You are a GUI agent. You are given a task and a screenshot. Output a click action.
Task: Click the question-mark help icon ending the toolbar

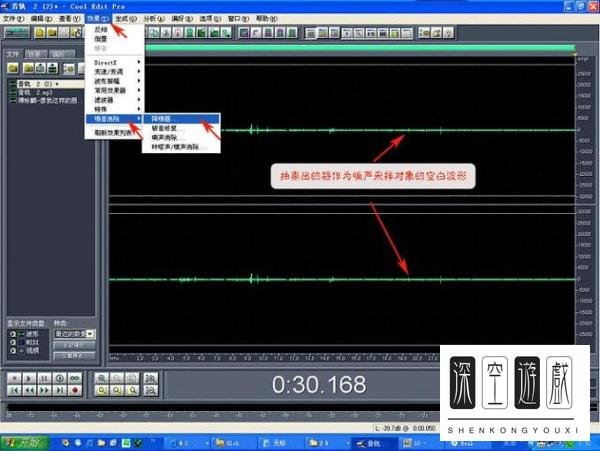(449, 33)
